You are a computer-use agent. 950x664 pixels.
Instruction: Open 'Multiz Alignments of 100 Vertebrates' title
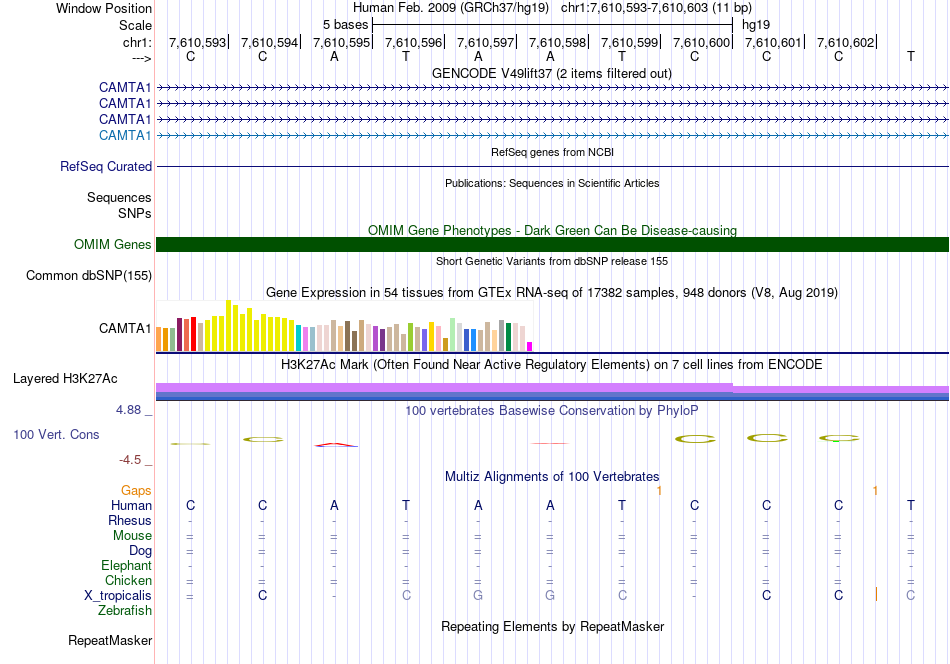(x=552, y=476)
